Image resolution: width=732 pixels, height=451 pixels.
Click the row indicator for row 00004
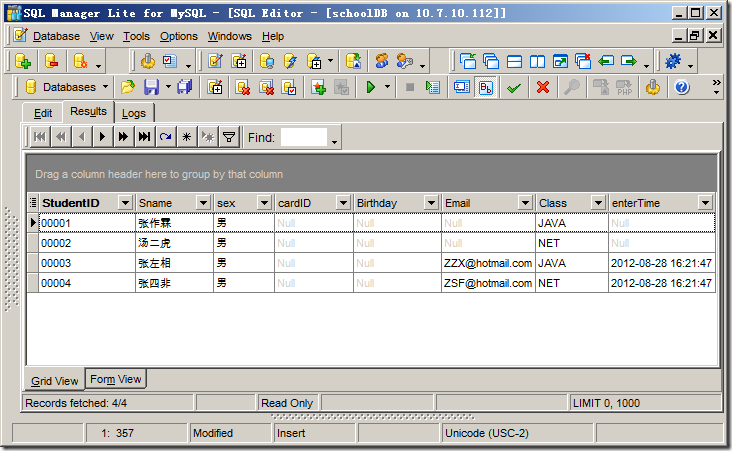33,283
